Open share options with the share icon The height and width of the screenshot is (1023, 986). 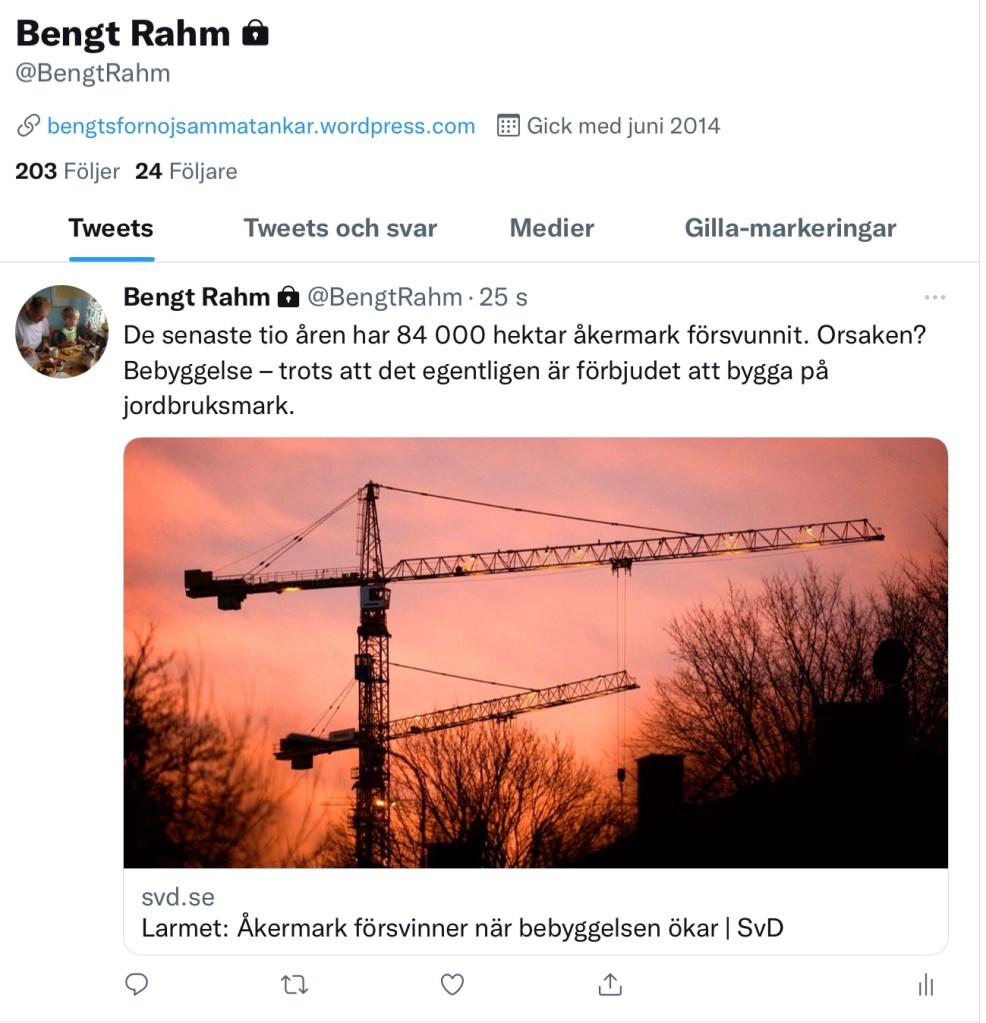[x=610, y=985]
